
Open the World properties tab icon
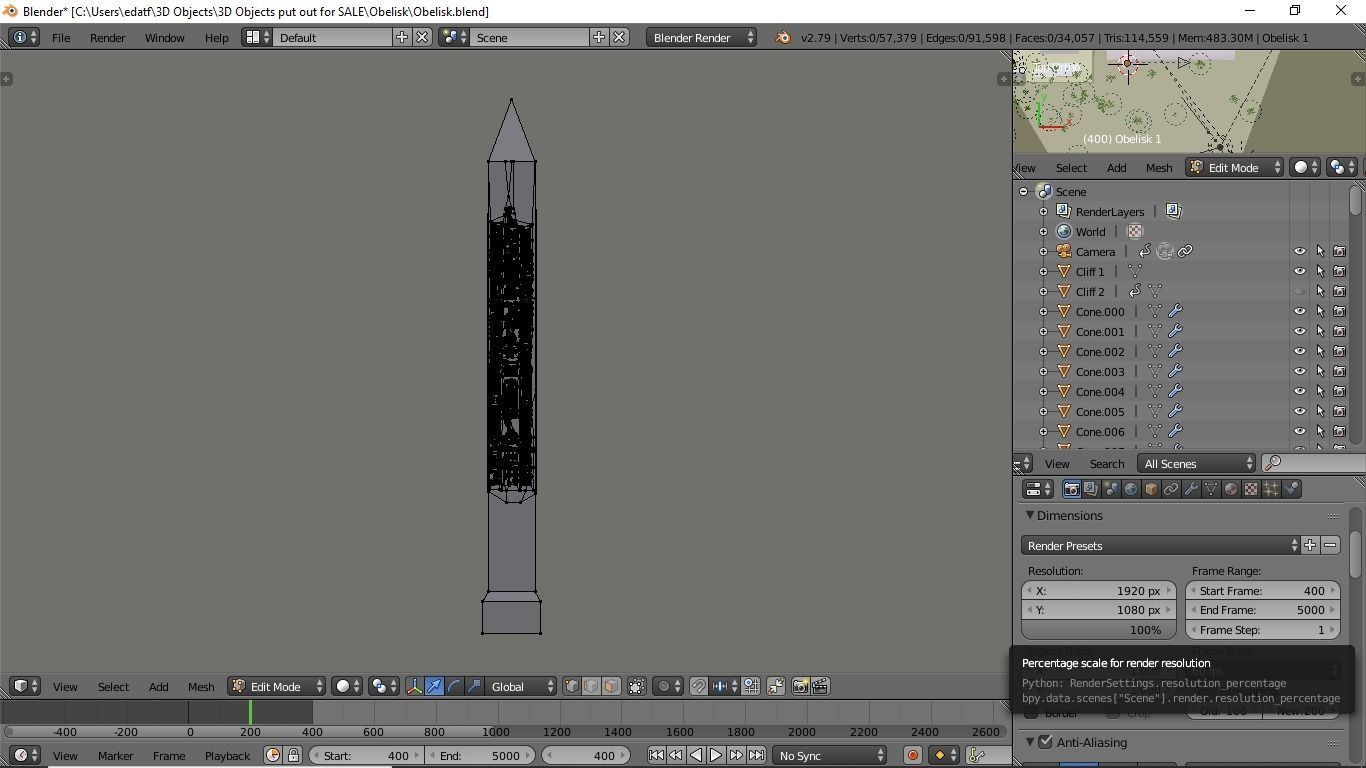tap(1131, 489)
